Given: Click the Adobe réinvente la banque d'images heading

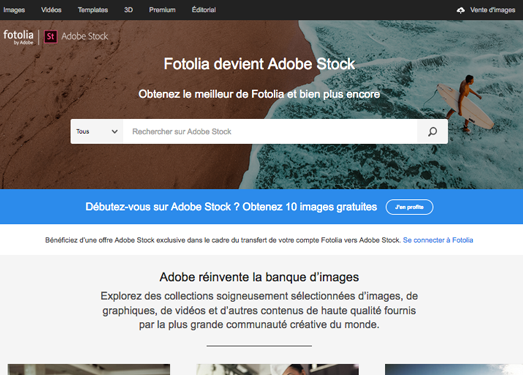Looking at the screenshot, I should [259, 277].
